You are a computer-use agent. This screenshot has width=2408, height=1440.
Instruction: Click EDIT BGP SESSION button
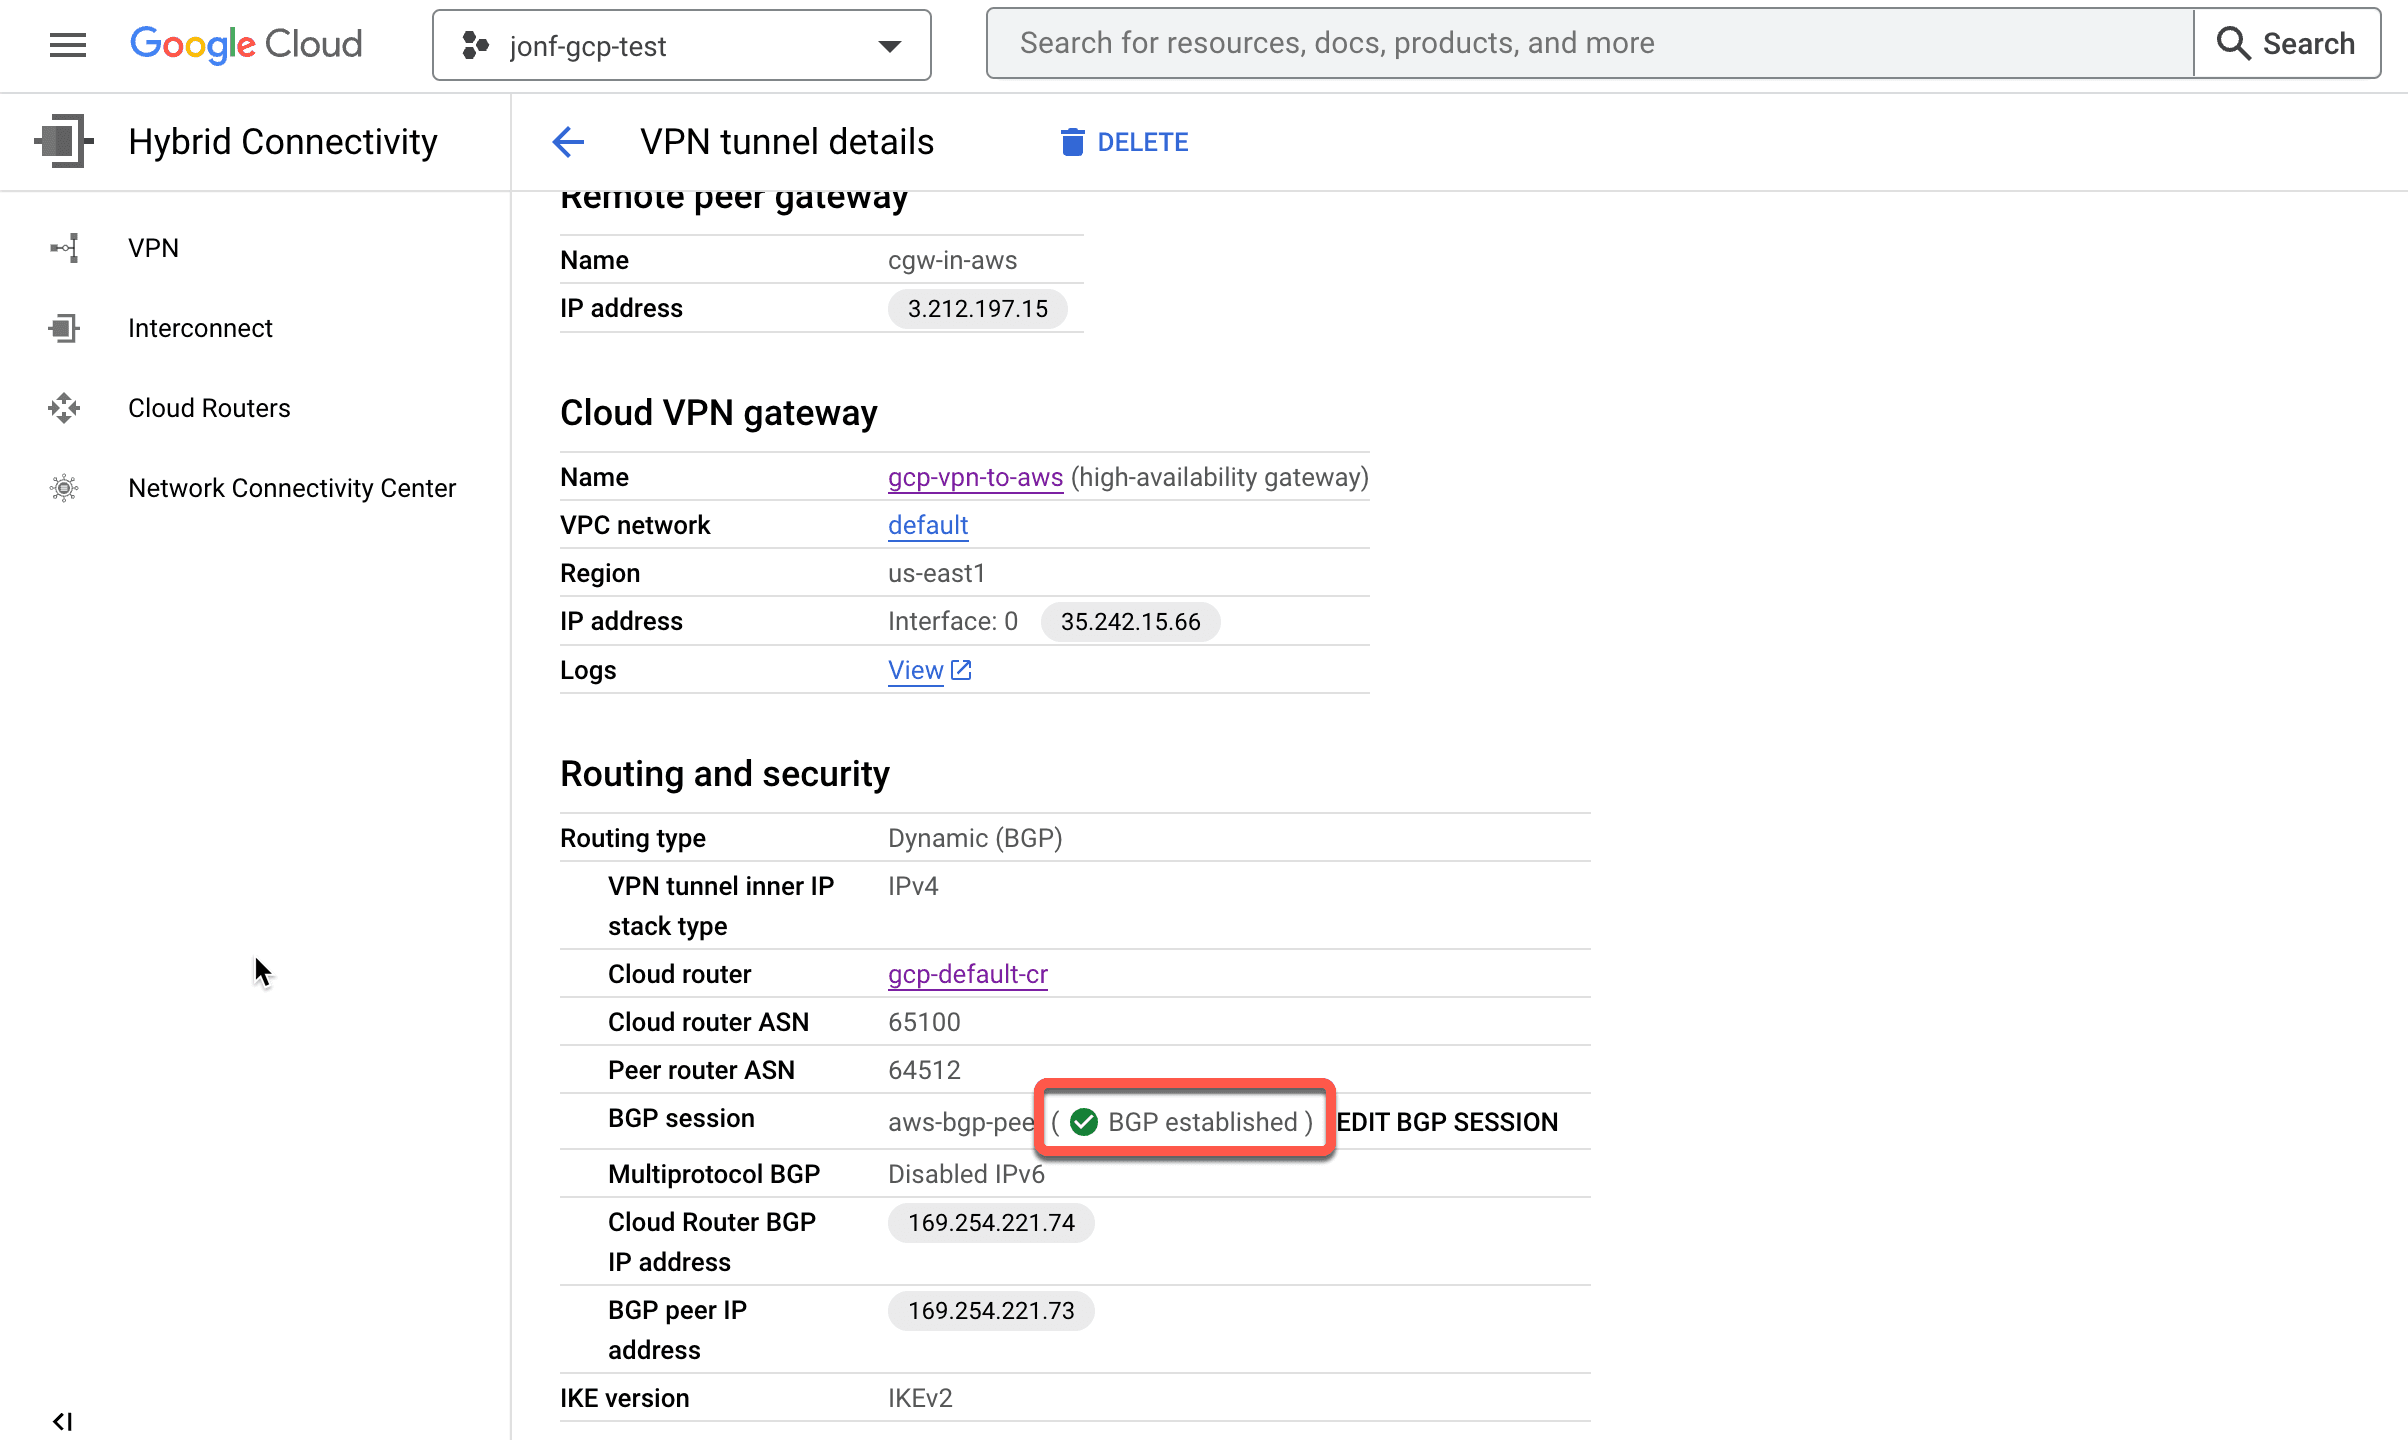1447,1122
